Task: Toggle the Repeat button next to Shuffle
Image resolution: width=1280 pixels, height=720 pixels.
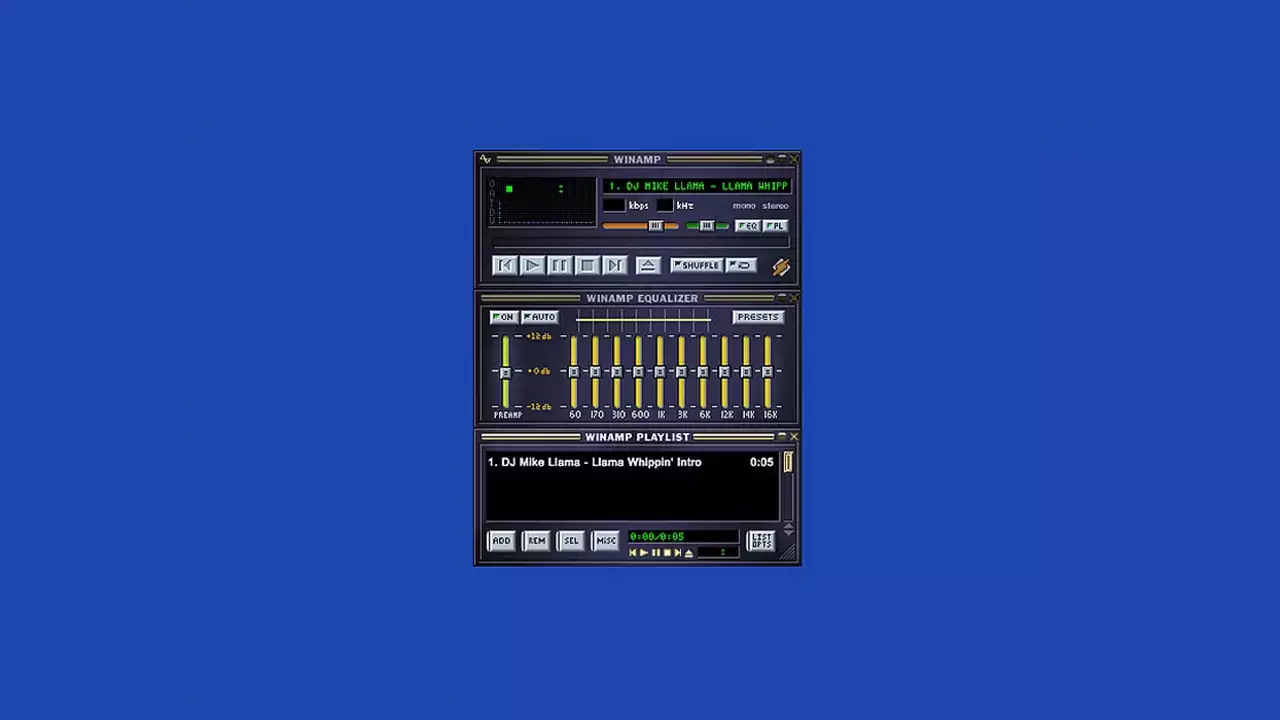Action: coord(741,265)
